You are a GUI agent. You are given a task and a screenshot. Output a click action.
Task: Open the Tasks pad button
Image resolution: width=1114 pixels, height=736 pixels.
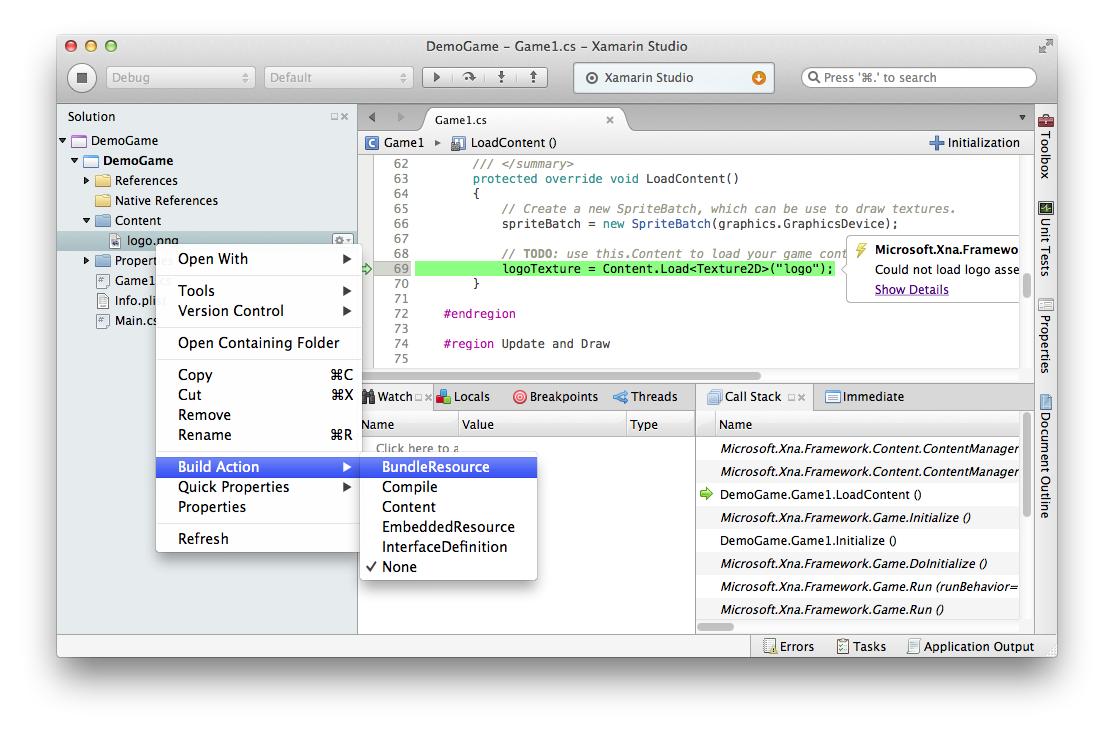(x=861, y=646)
